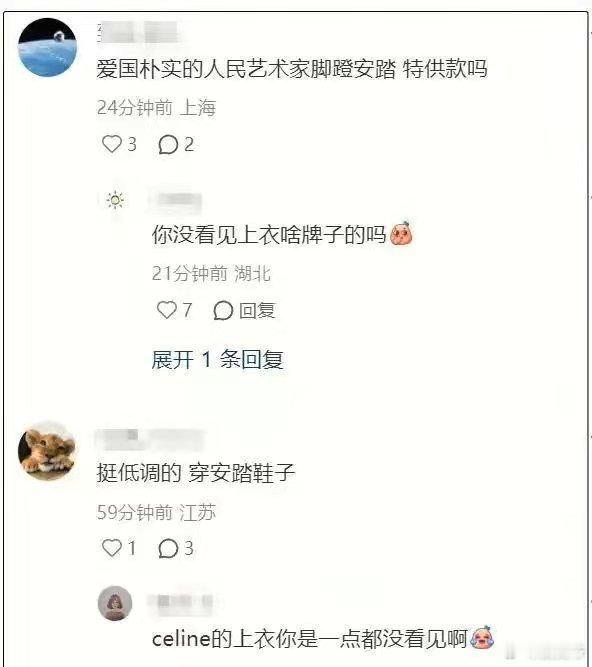Select comment text 爱国朴实的人民艺术家脚蹬安踏

(x=246, y=69)
